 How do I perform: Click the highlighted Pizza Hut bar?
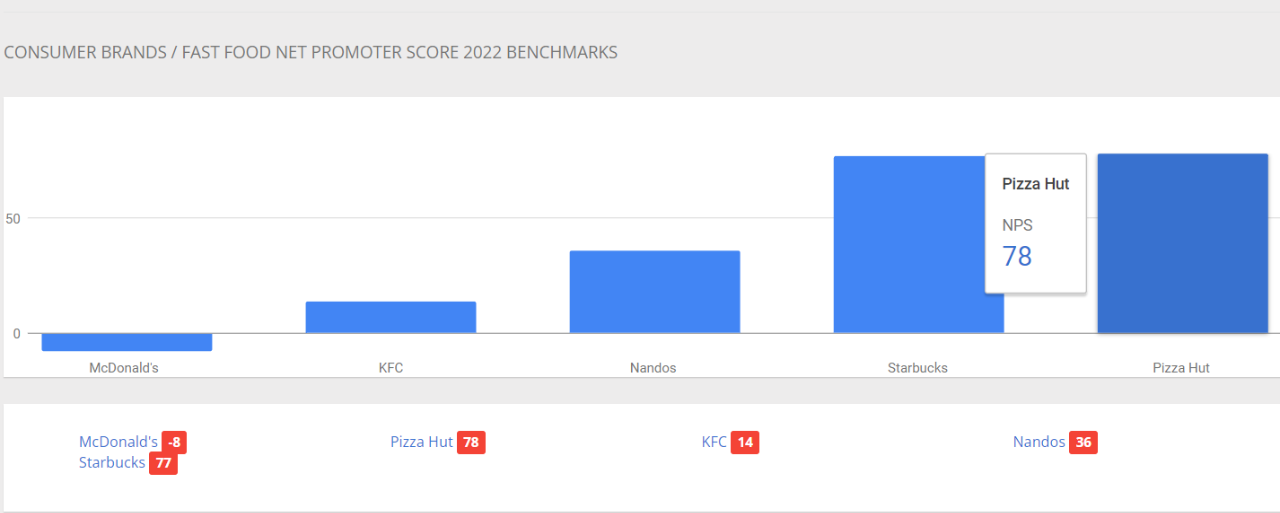click(1183, 243)
